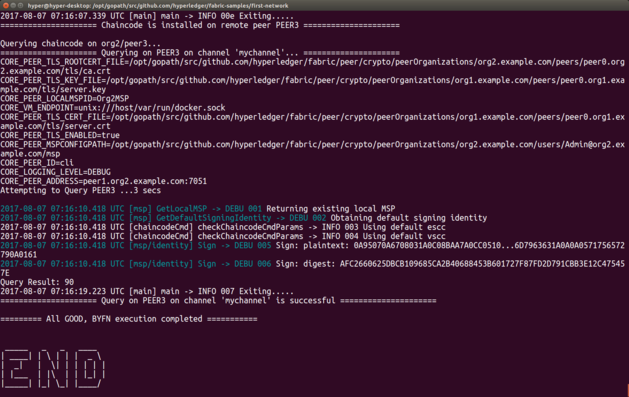Viewport: 629px width, 397px height.
Task: Click the 'All GOOD, BYFN execution completed' line
Action: click(x=129, y=319)
